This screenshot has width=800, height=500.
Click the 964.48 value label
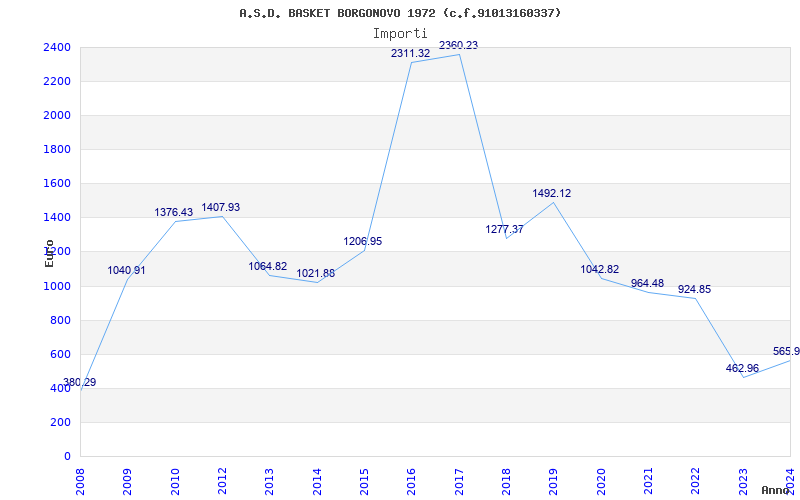(x=647, y=283)
